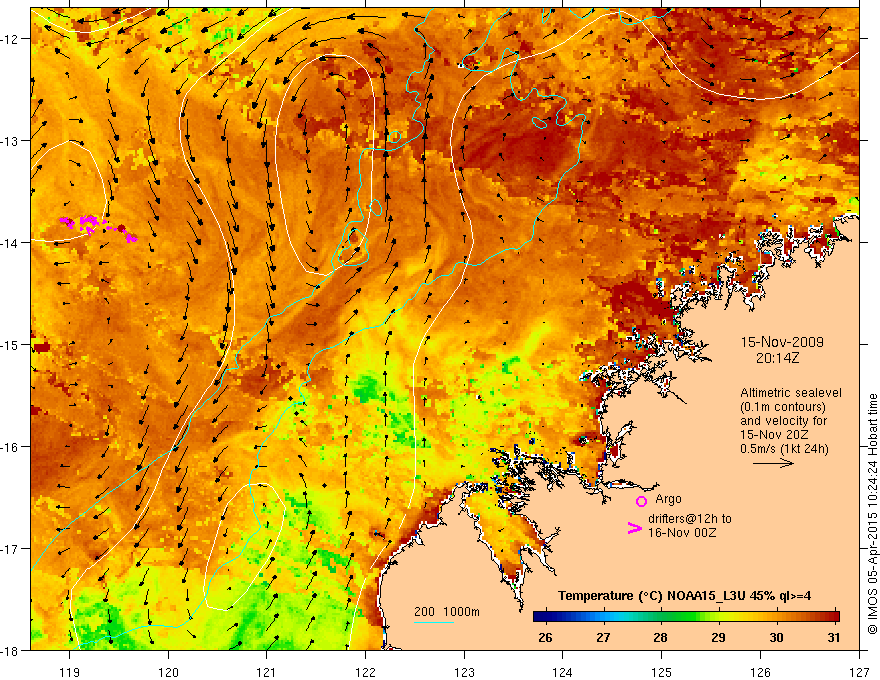Click the 'drifters@12h to' legend label
Screen dimensions: 880x680
(x=690, y=519)
